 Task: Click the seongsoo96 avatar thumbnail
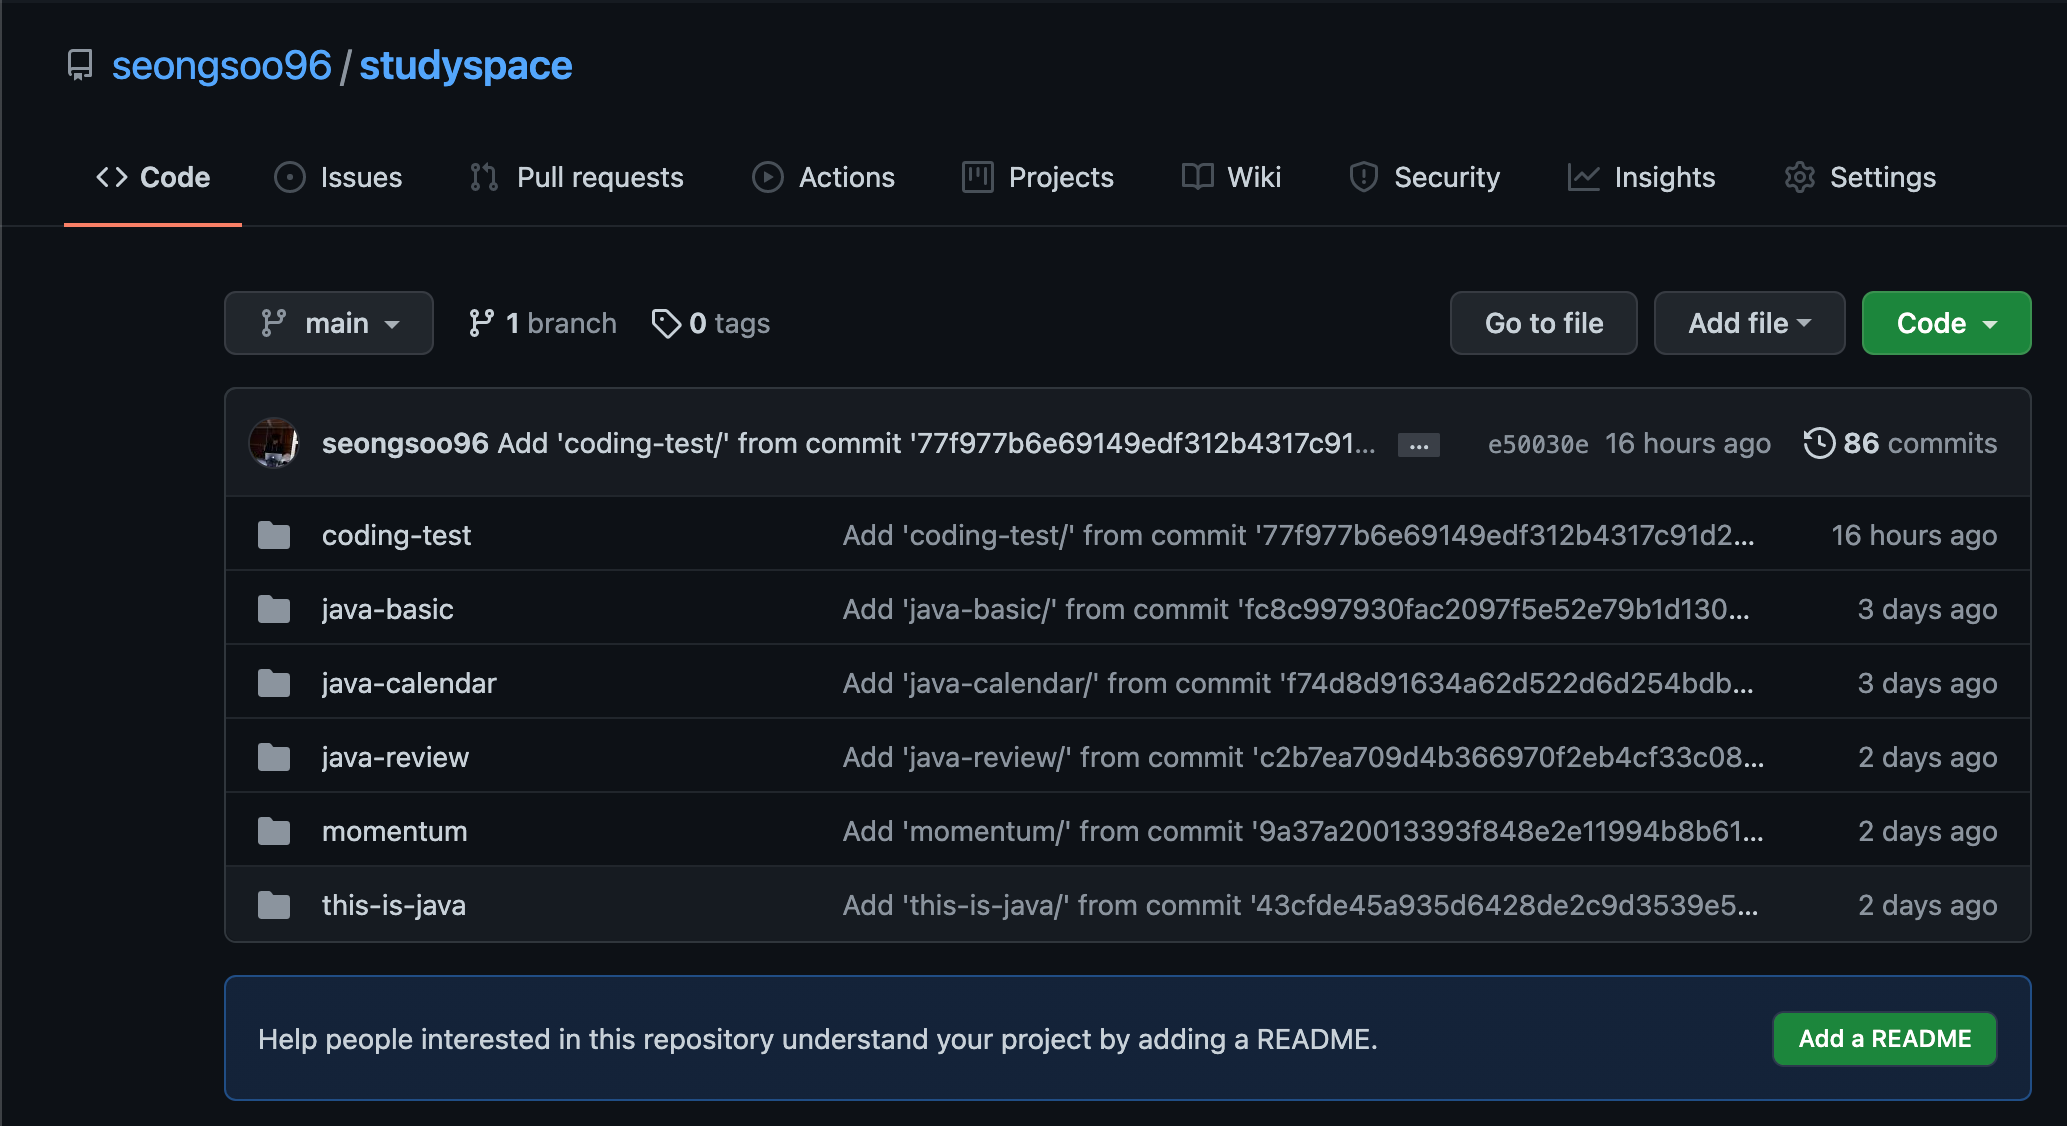(274, 443)
